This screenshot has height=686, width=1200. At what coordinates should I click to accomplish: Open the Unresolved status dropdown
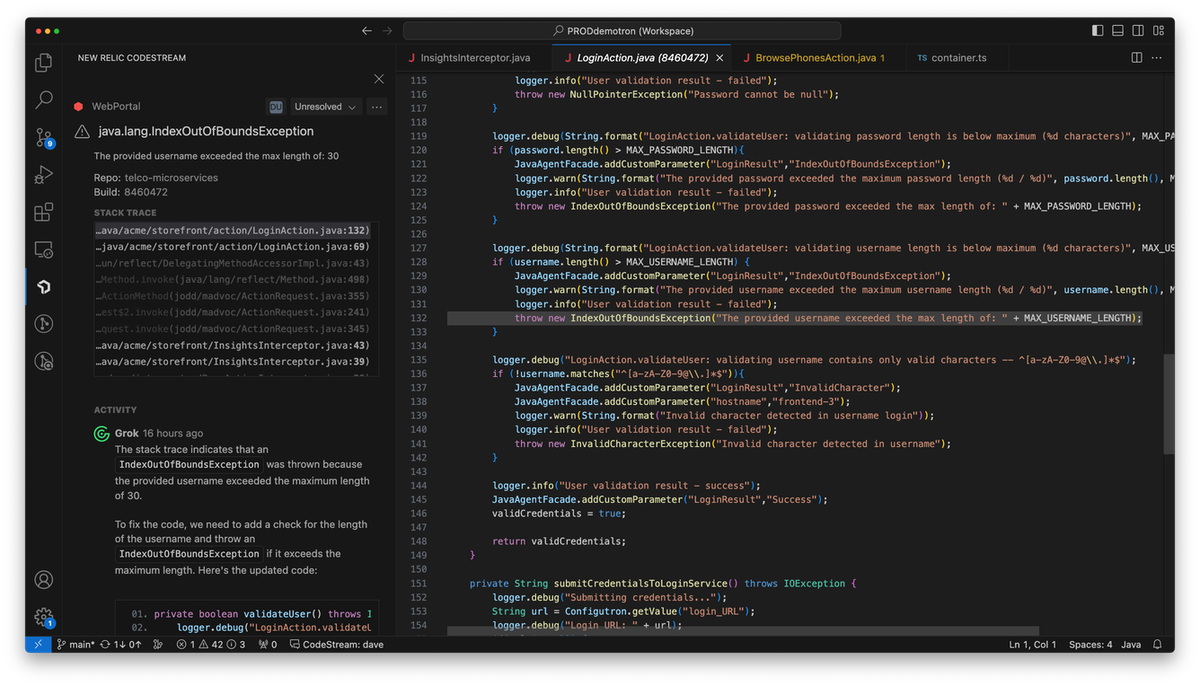tap(324, 107)
